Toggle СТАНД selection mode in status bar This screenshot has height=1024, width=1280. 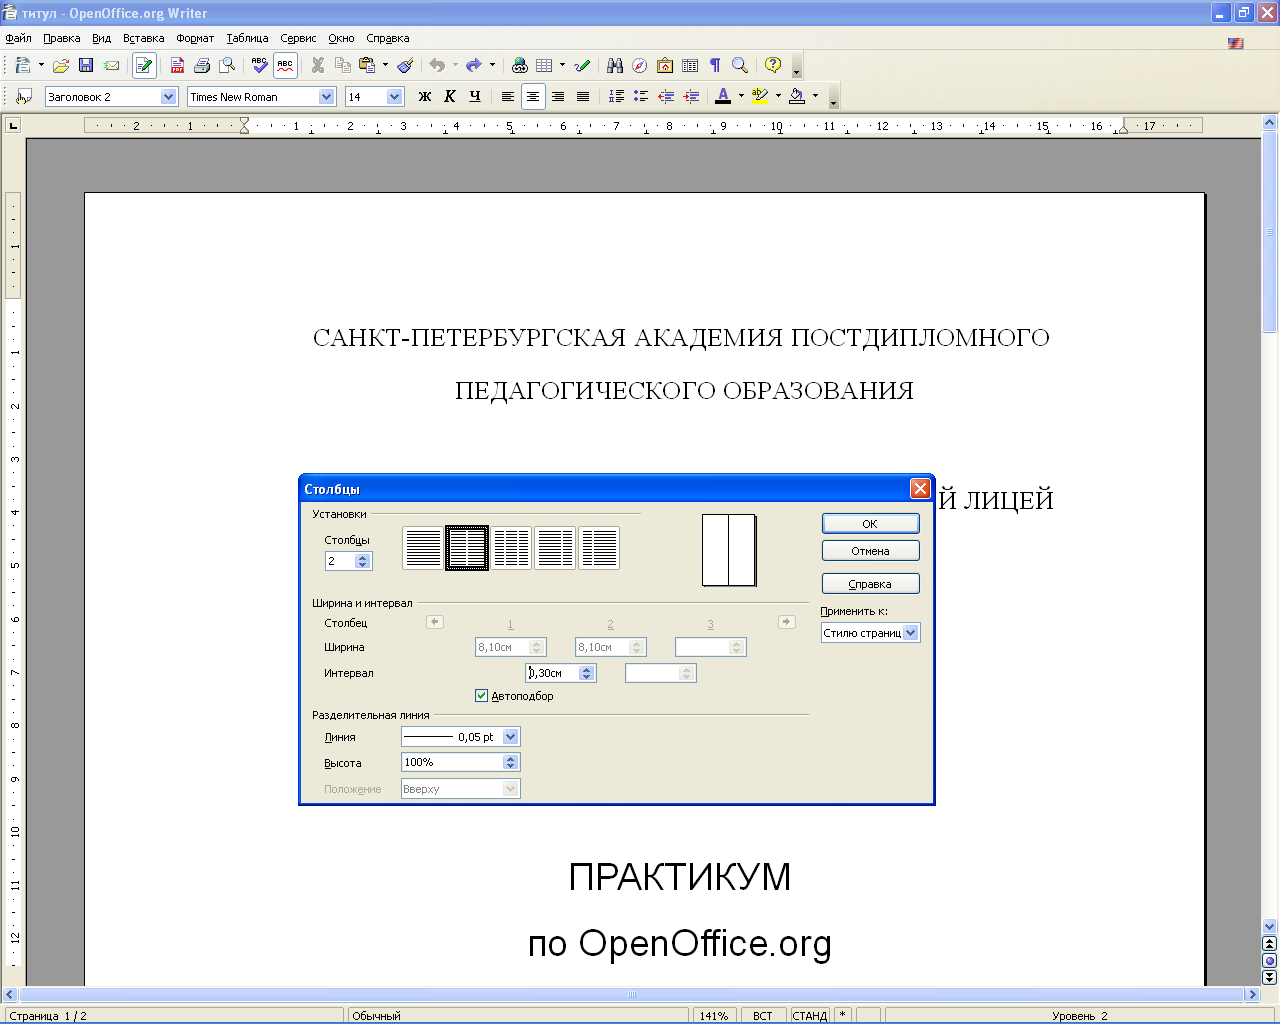click(x=810, y=1015)
